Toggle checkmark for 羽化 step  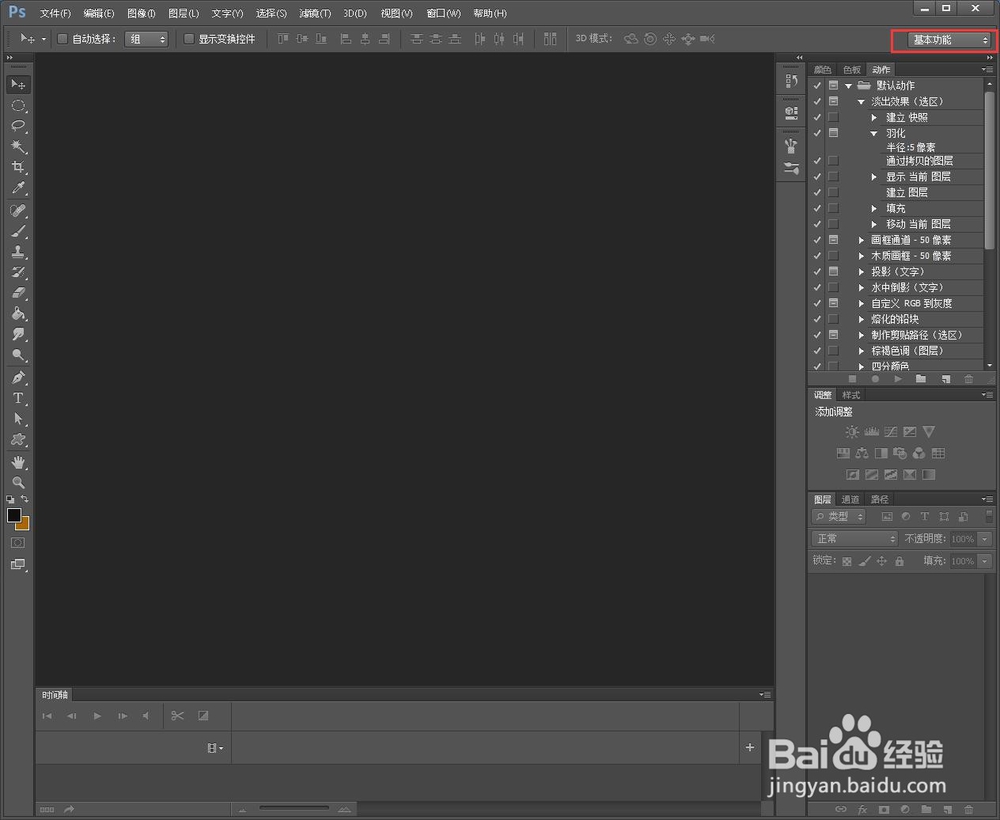pyautogui.click(x=817, y=133)
